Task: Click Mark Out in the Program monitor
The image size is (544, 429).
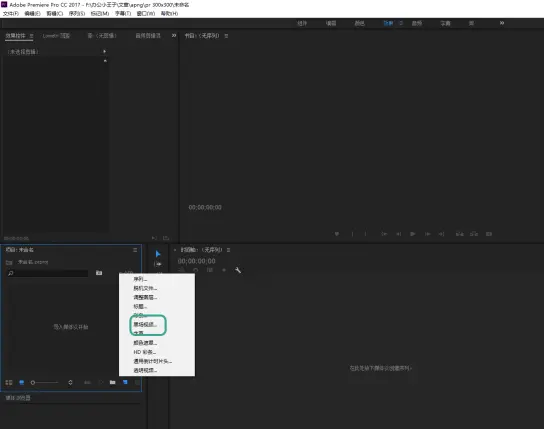Action: [365, 234]
